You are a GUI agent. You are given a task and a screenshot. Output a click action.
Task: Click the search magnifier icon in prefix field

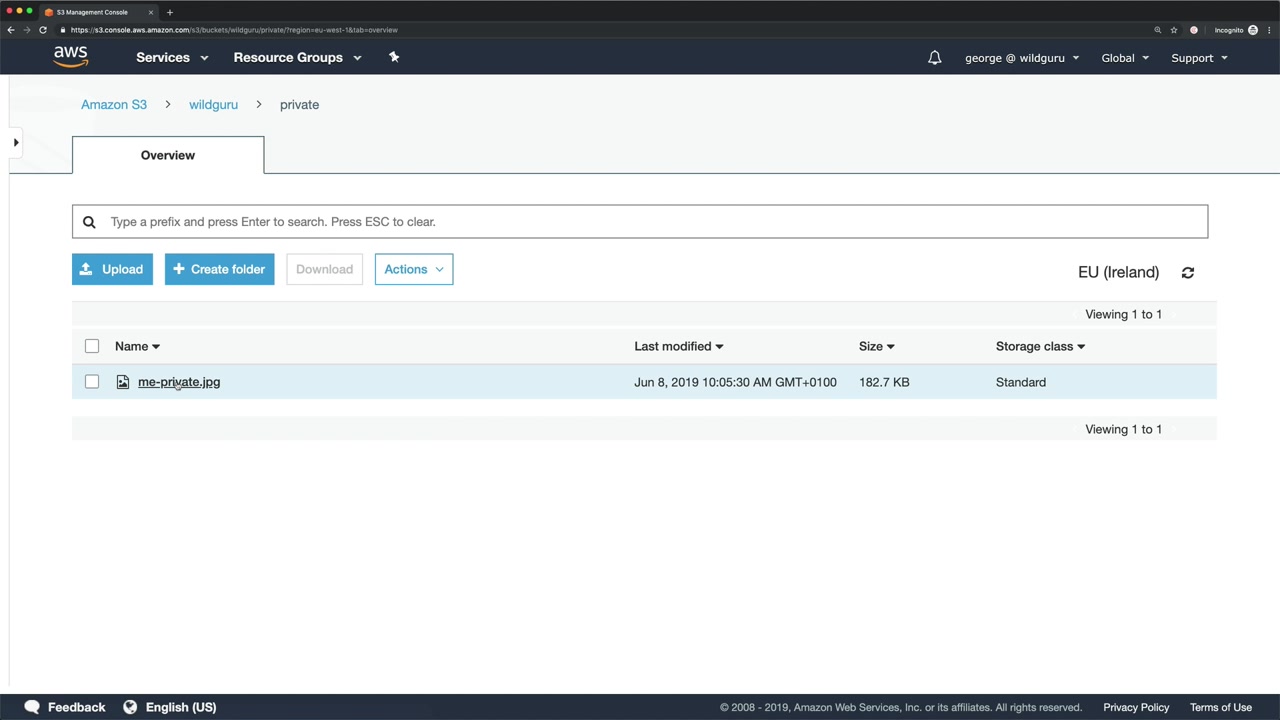[x=89, y=222]
